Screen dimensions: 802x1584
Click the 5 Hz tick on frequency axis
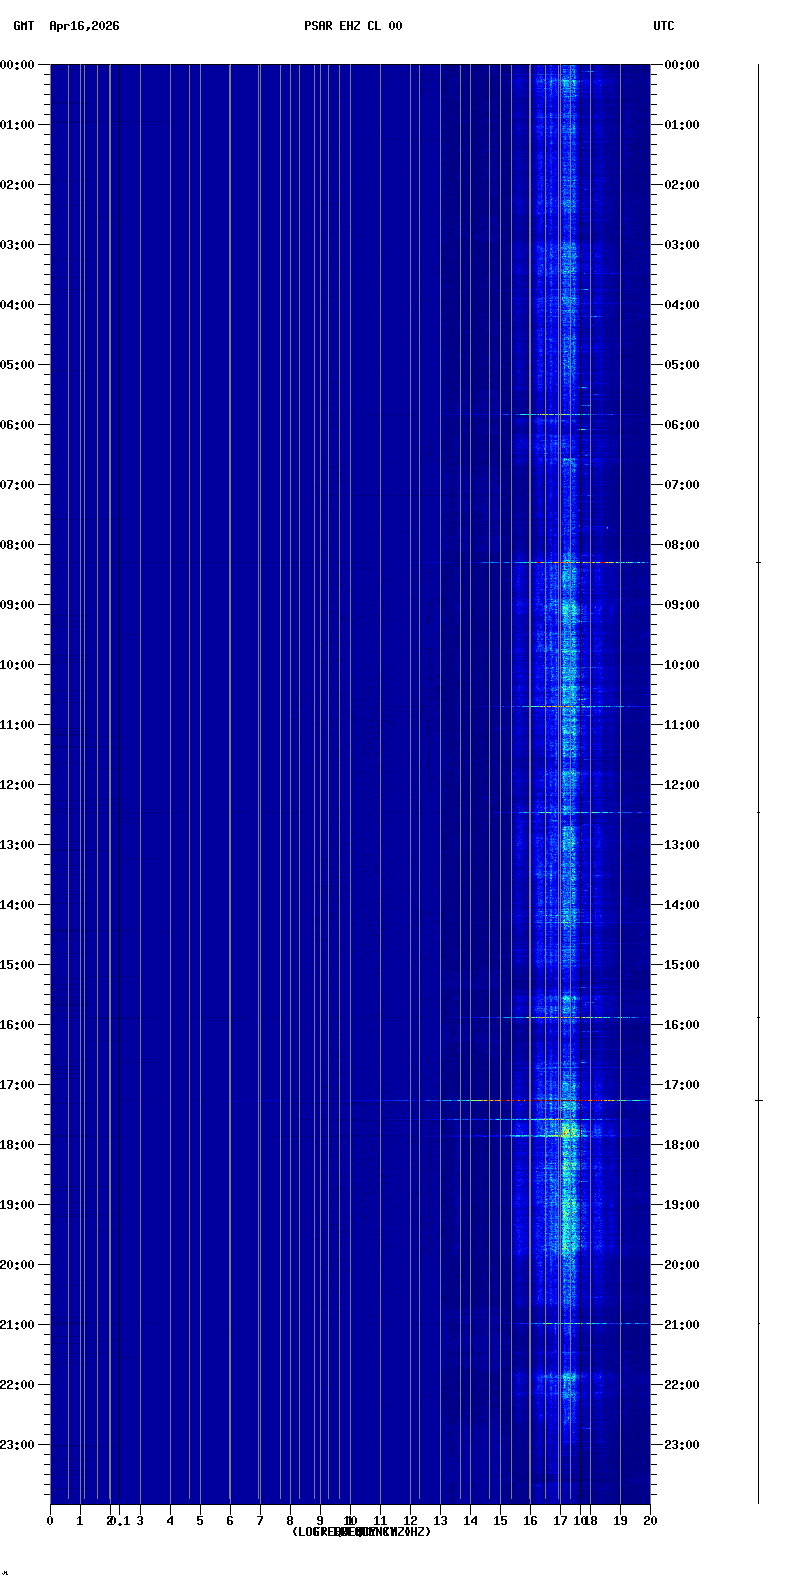tap(200, 1521)
